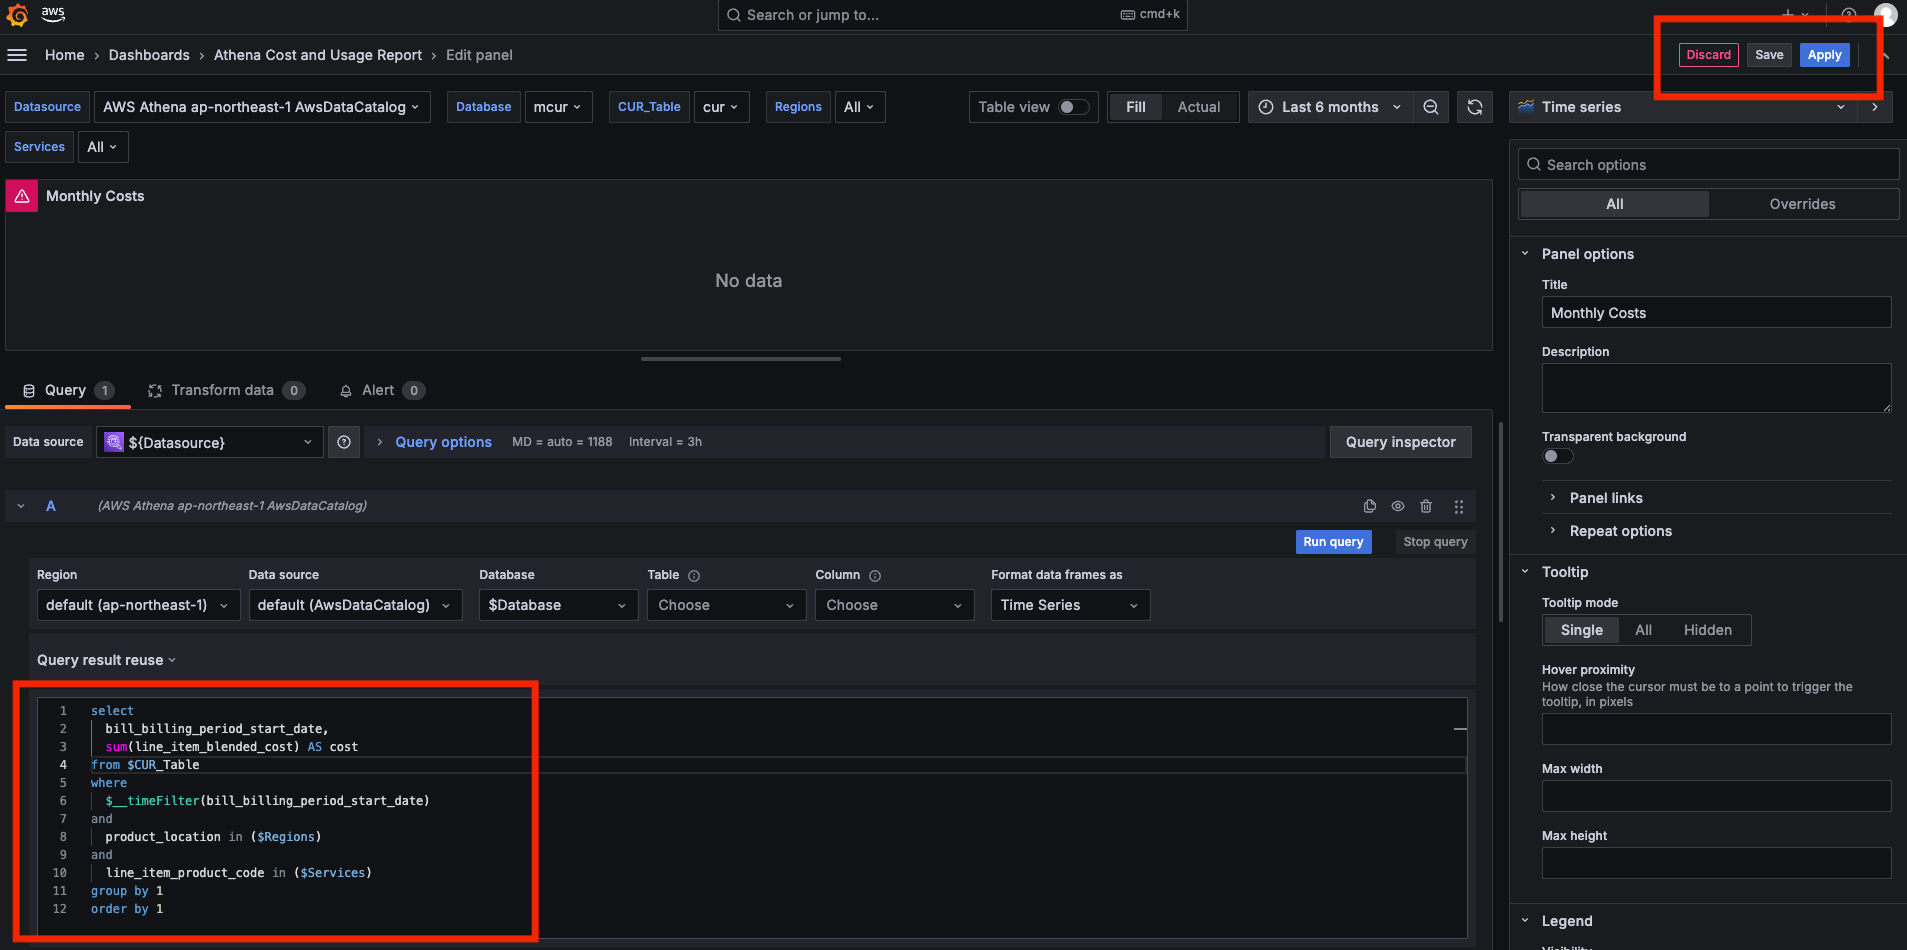Click the panel Title input field
This screenshot has height=950, width=1907.
pos(1716,313)
